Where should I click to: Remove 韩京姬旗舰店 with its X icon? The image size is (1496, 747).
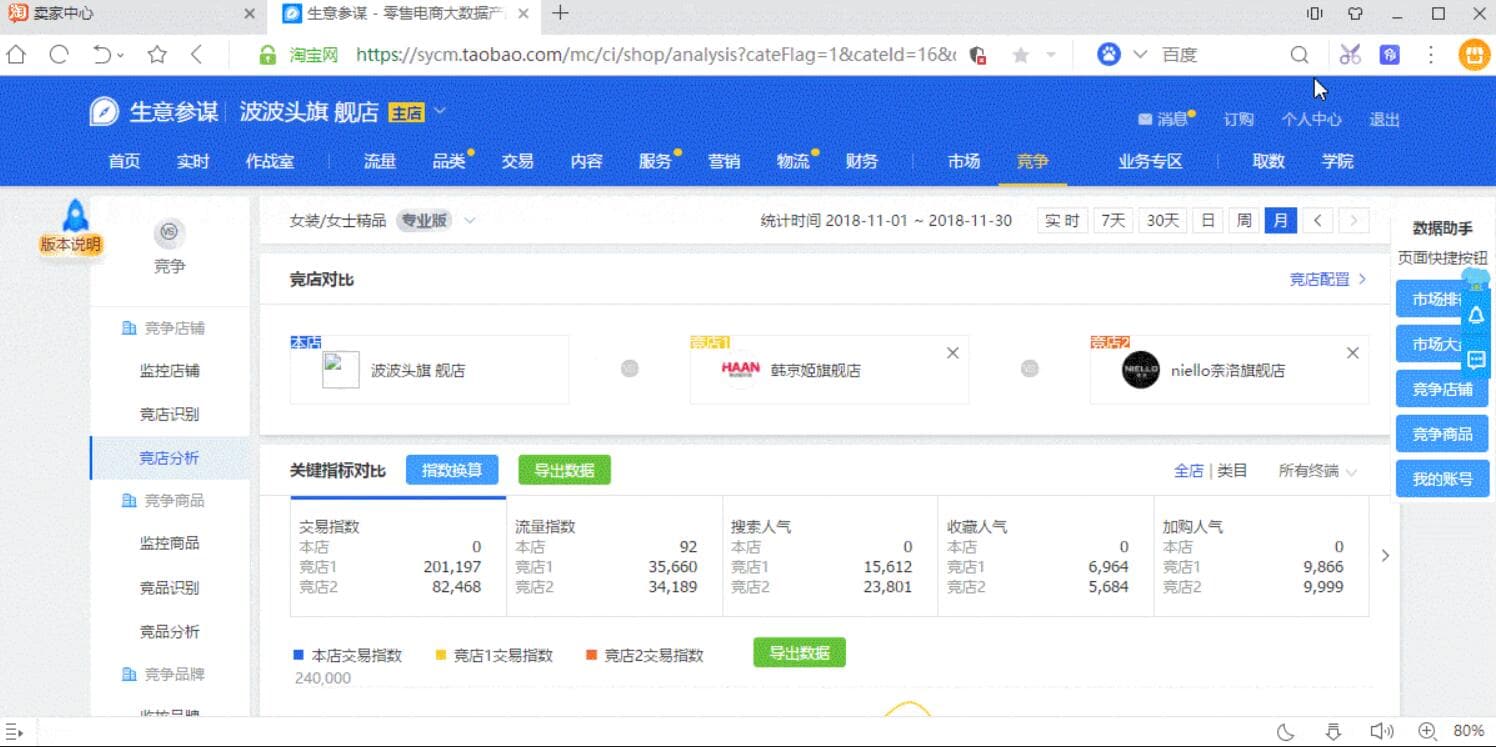[952, 353]
